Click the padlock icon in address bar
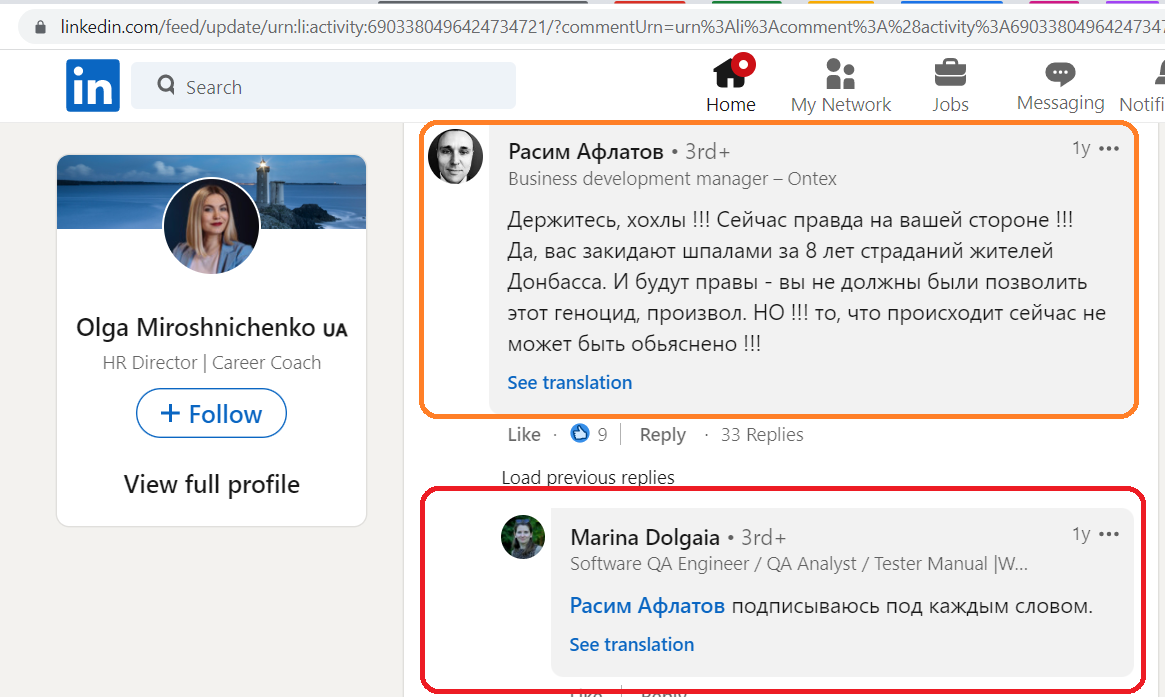Image resolution: width=1165 pixels, height=697 pixels. point(40,27)
